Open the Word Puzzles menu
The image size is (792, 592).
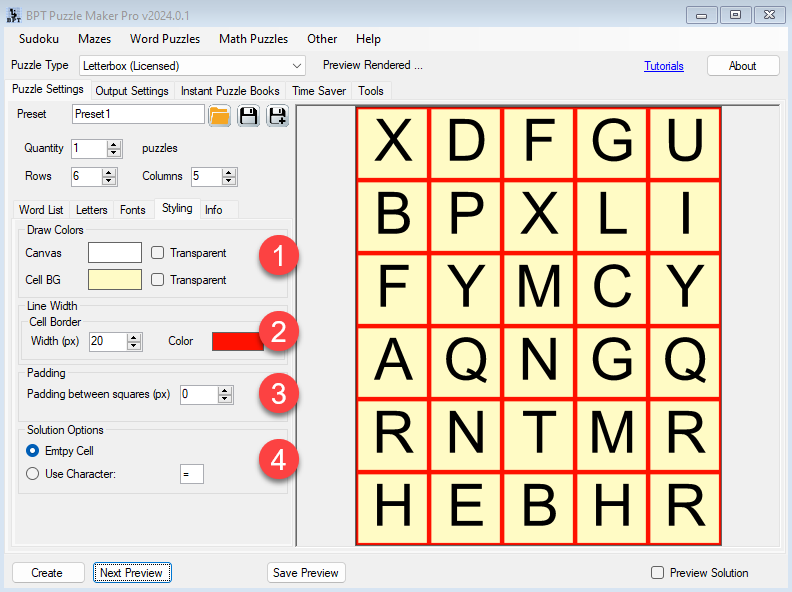tap(165, 39)
